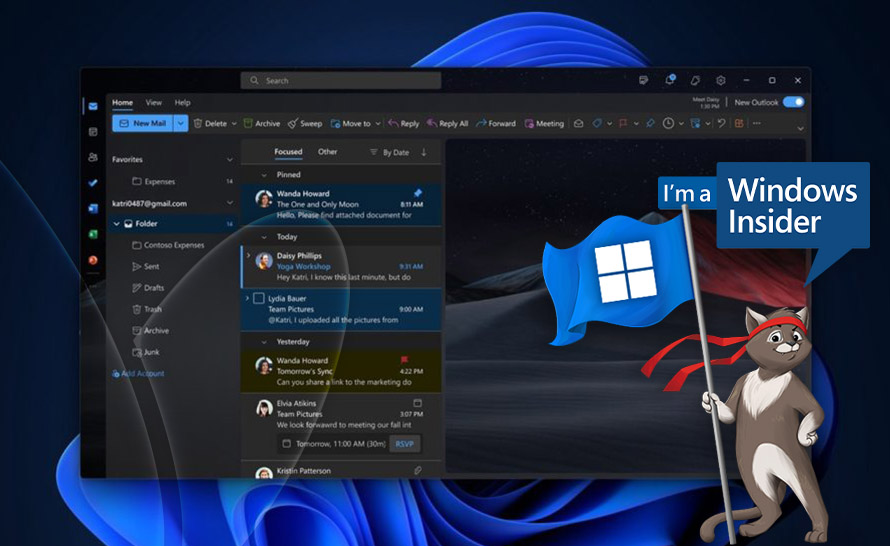Open the Drafts folder
890x546 pixels.
148,288
